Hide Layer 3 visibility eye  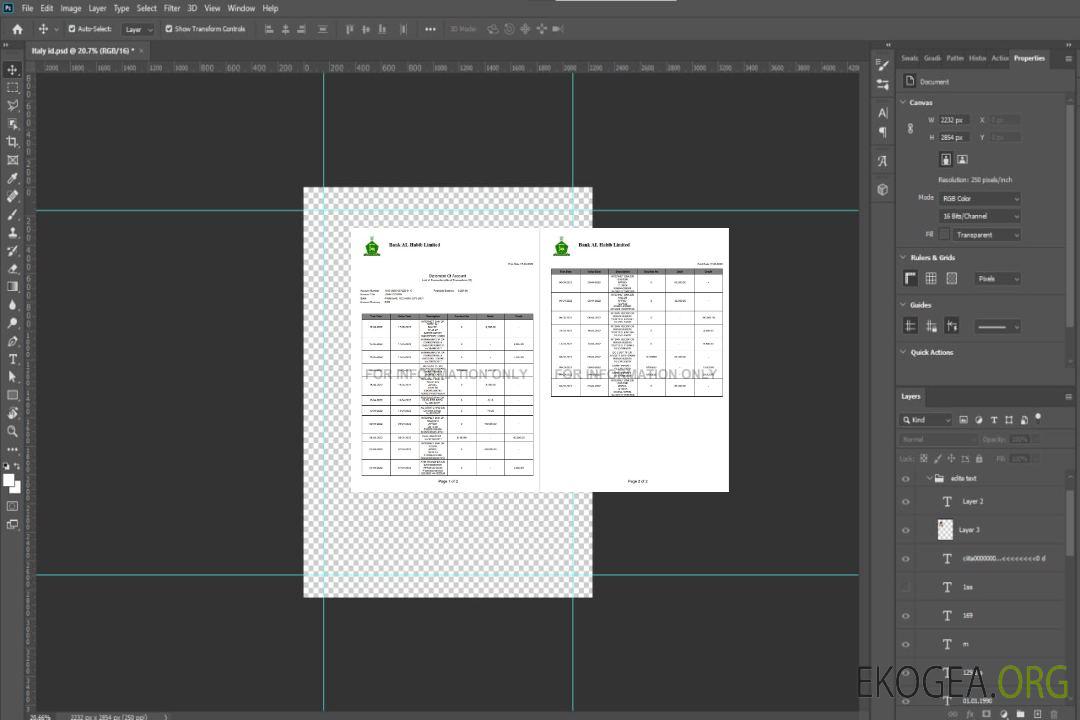tap(906, 531)
